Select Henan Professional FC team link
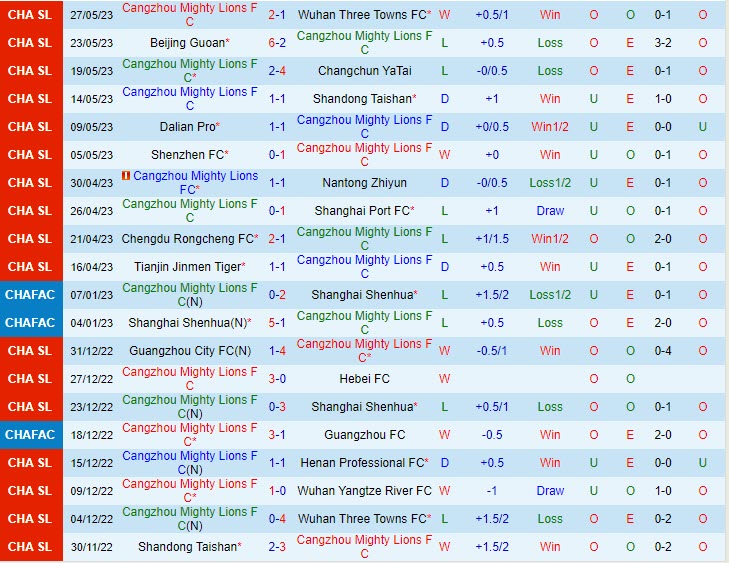The width and height of the screenshot is (729, 563). pyautogui.click(x=362, y=463)
